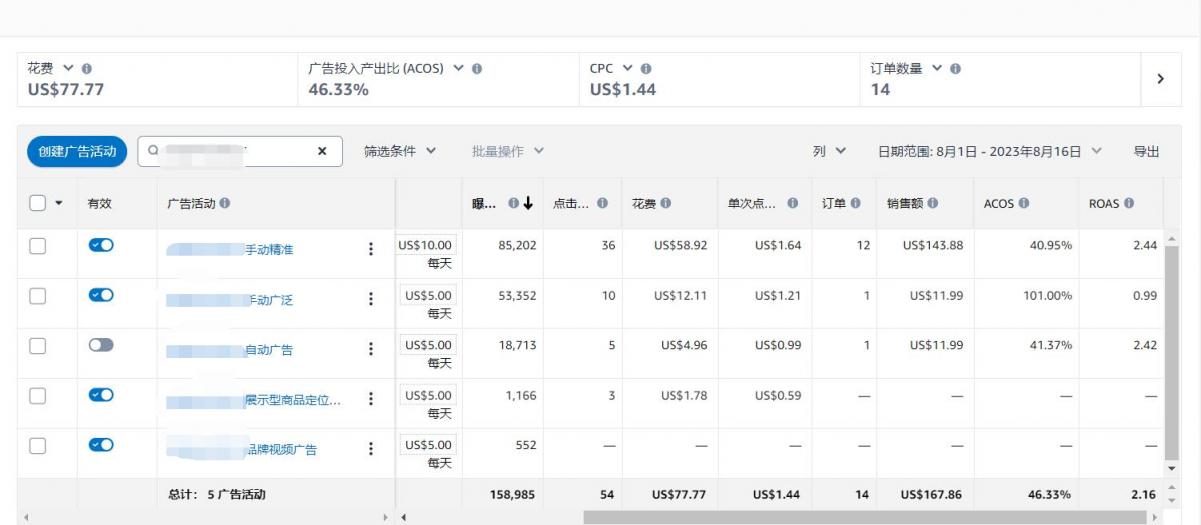Open the 手动精准 campaign link
This screenshot has width=1201, height=525.
point(230,251)
